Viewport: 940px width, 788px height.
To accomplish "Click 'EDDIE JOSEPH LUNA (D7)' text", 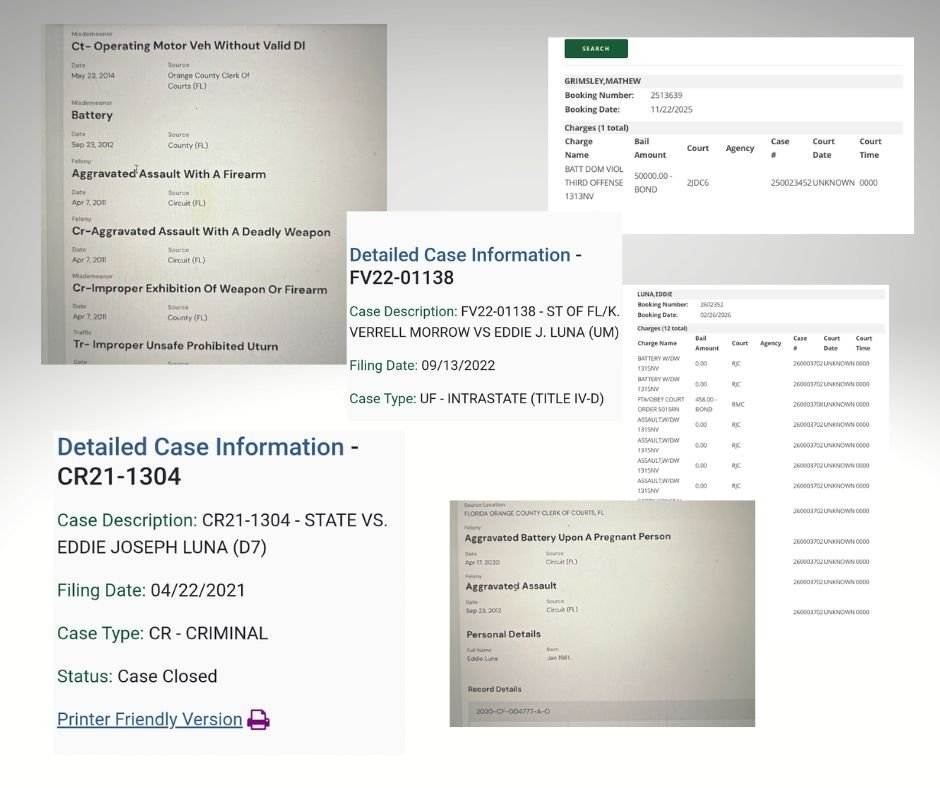I will click(x=162, y=547).
